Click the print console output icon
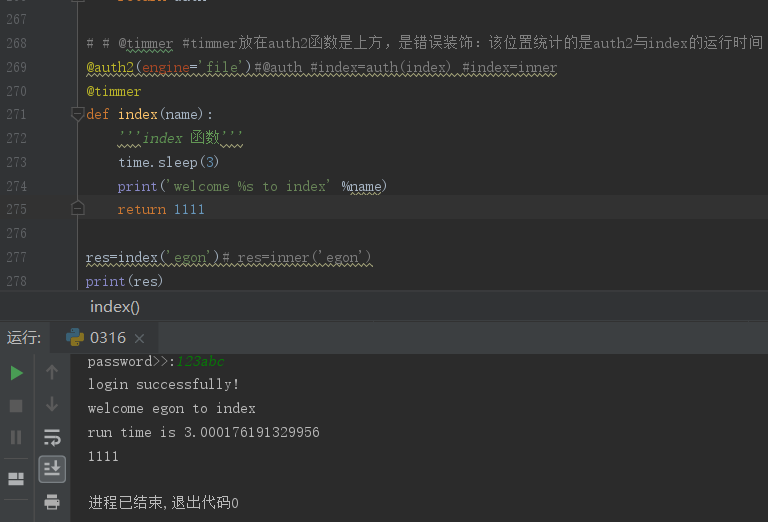Screen dimensions: 768x522 tap(52, 501)
